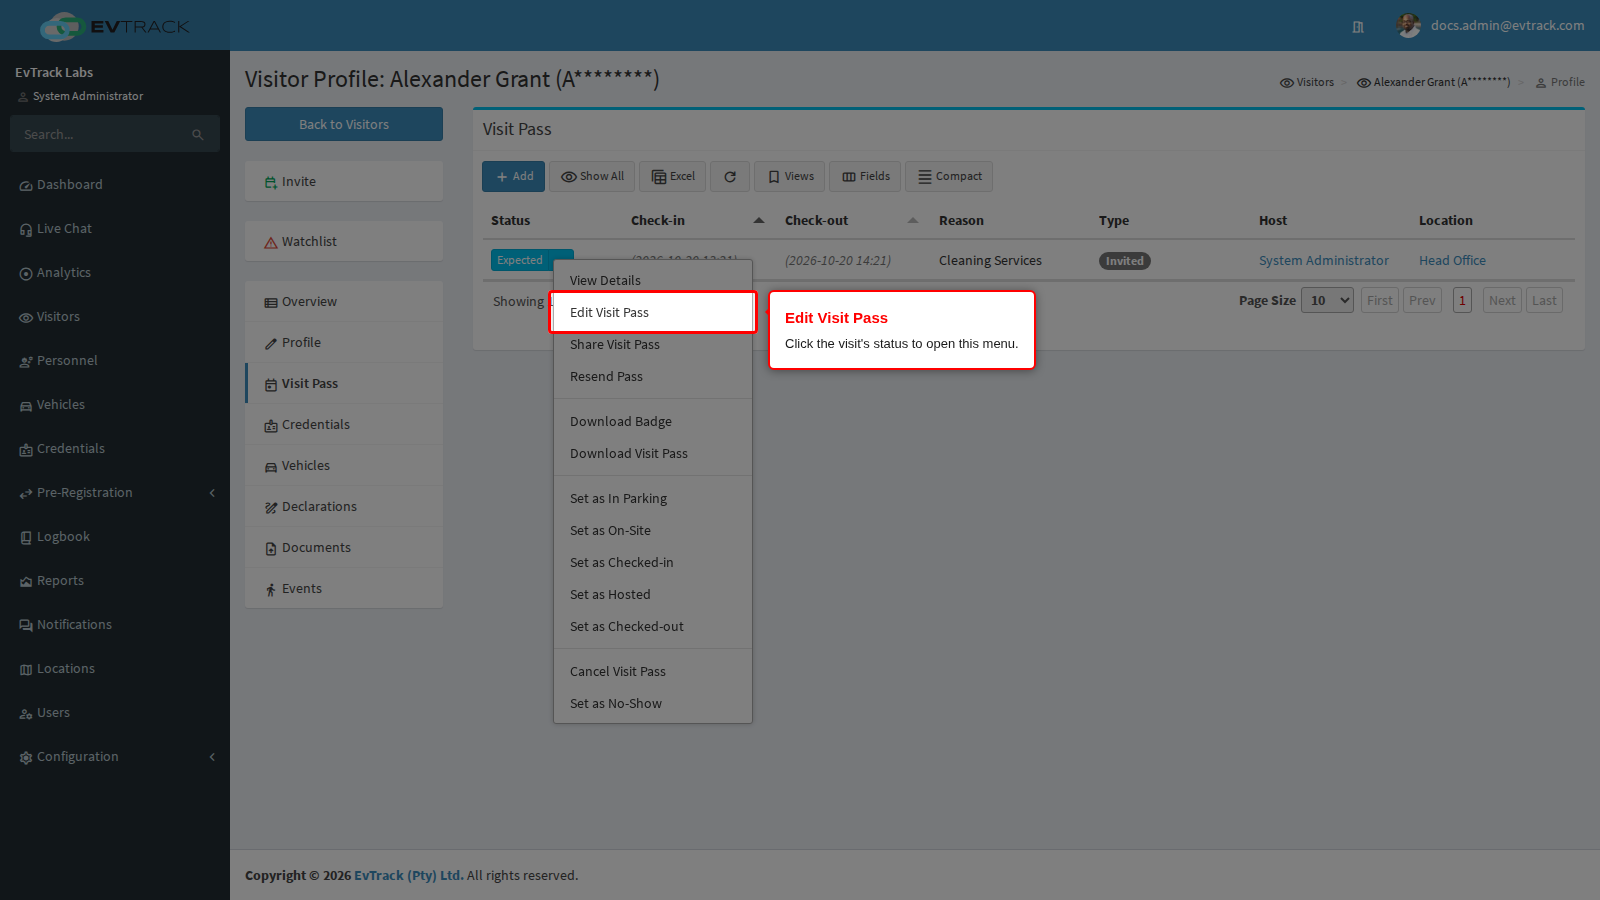Choose Set as Checked-in
This screenshot has height=900, width=1600.
653,563
